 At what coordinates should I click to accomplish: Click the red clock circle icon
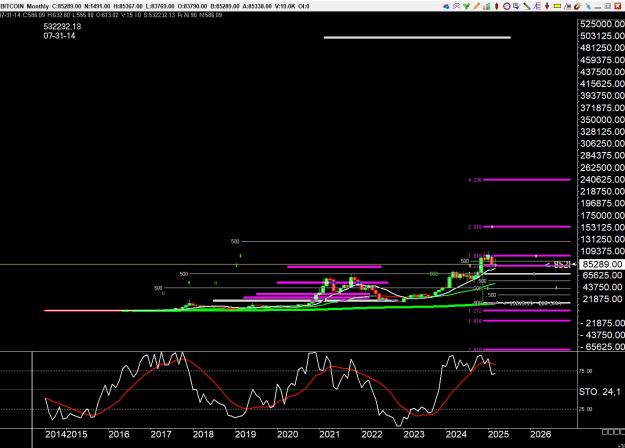507,6
